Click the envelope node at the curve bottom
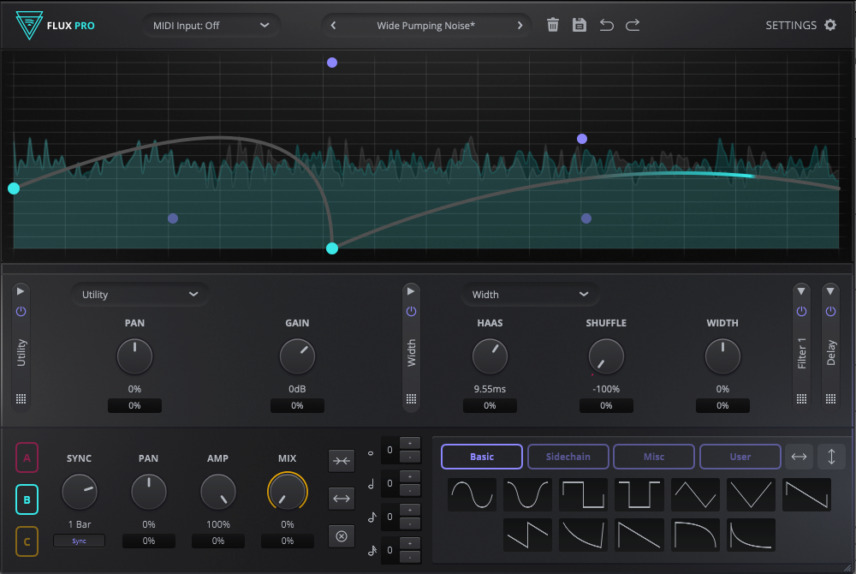 (332, 248)
